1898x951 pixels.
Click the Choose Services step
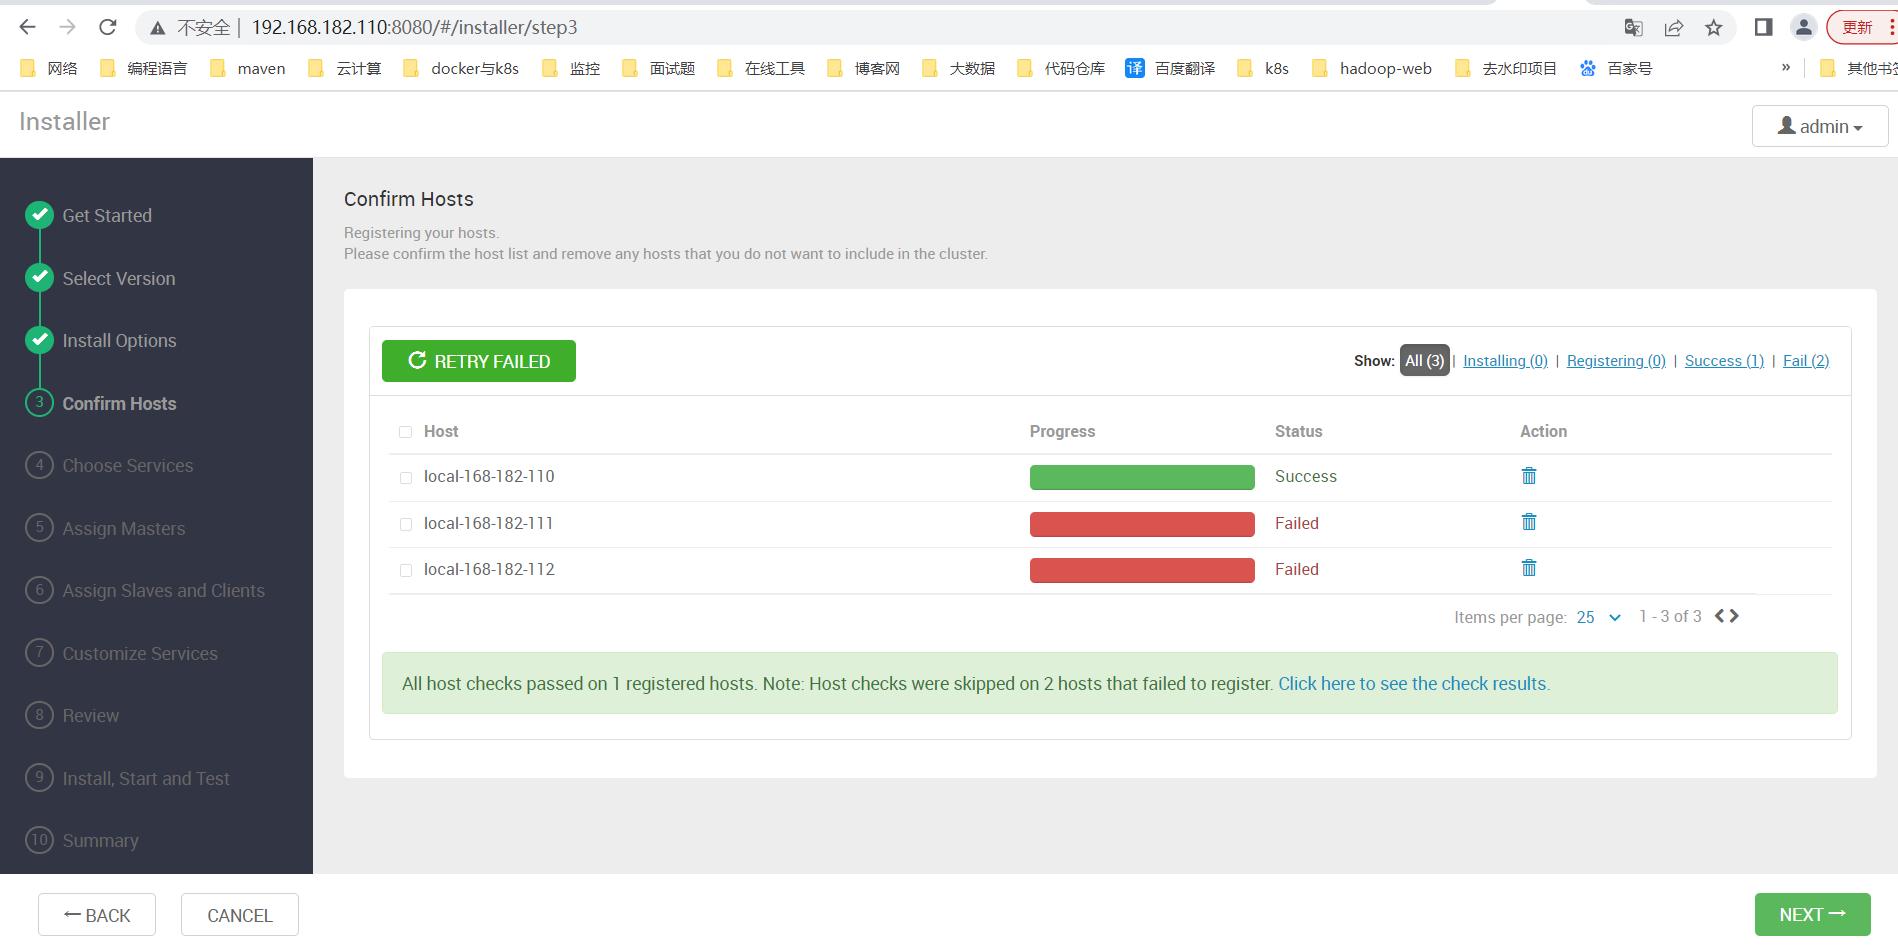pyautogui.click(x=127, y=465)
